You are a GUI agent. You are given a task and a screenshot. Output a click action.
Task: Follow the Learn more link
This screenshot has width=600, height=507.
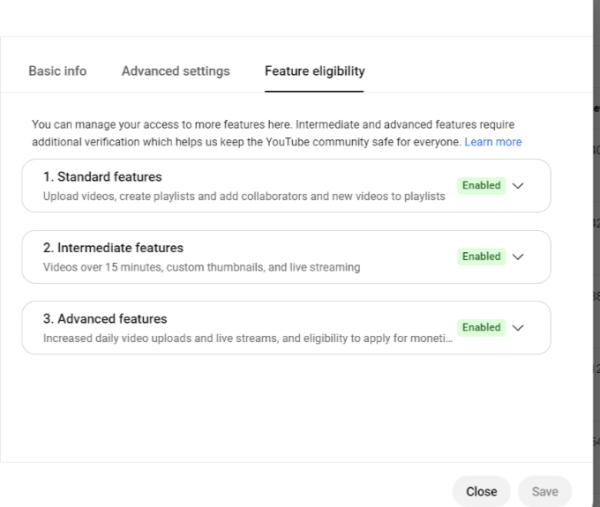[493, 142]
